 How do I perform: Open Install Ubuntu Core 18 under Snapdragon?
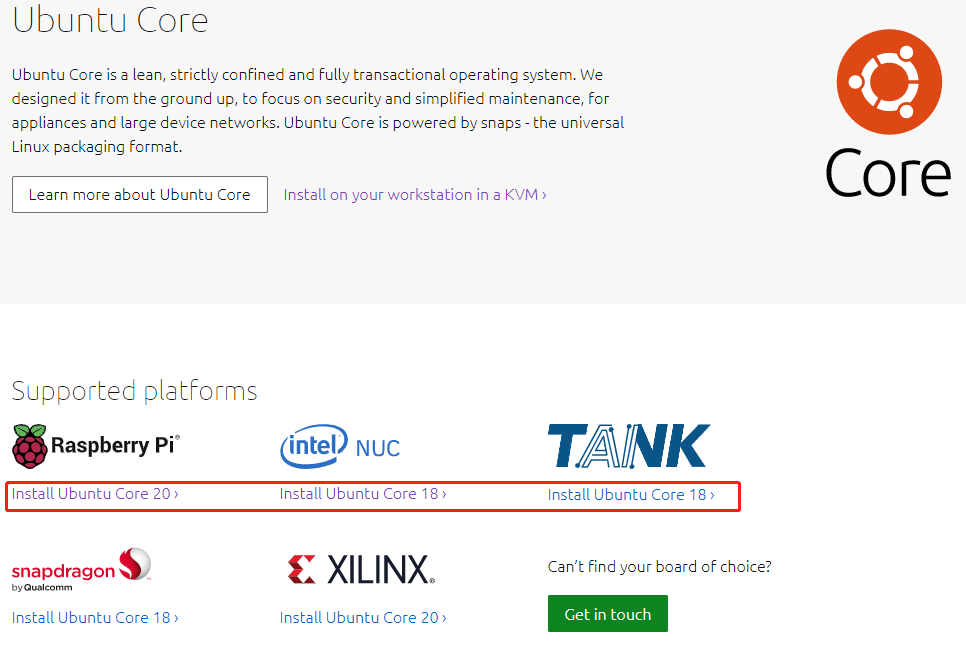pyautogui.click(x=95, y=618)
